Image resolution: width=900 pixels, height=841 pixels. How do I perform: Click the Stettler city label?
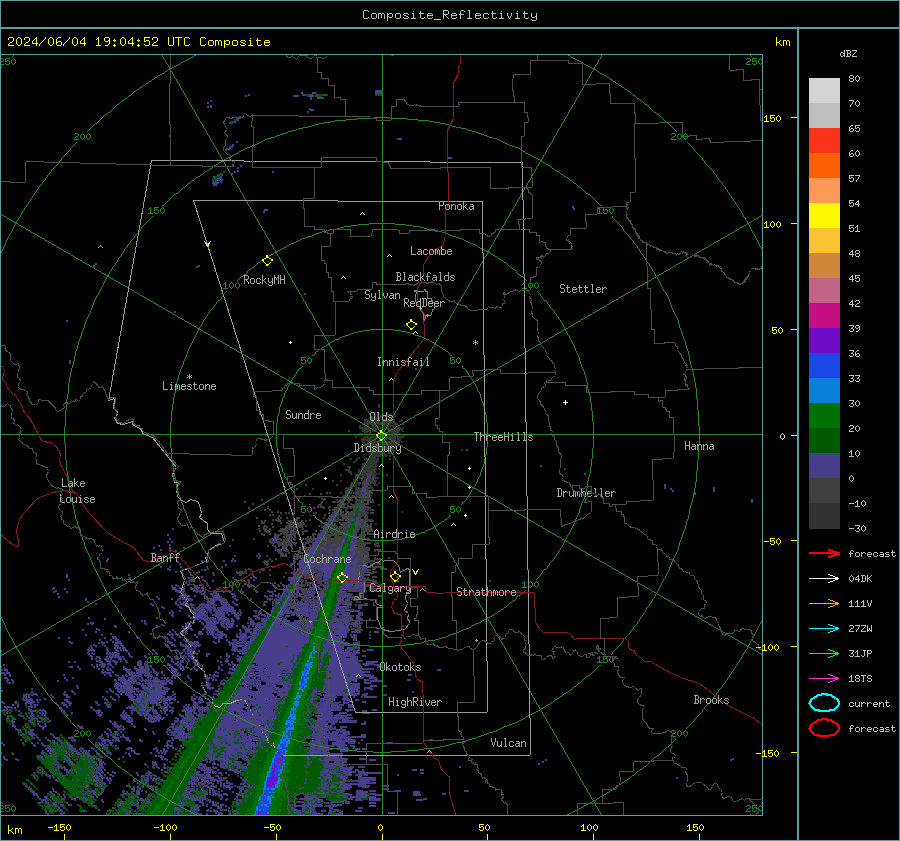pos(583,289)
